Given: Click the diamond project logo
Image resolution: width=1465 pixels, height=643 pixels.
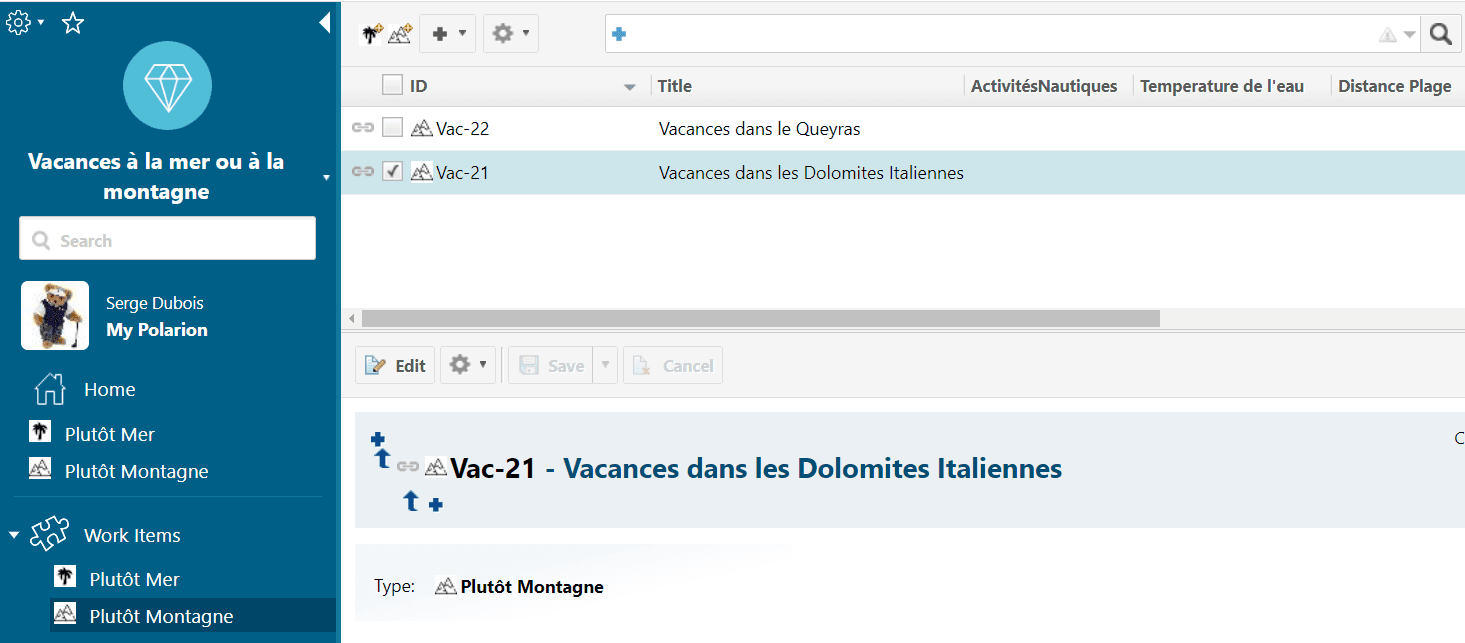Looking at the screenshot, I should coord(167,86).
